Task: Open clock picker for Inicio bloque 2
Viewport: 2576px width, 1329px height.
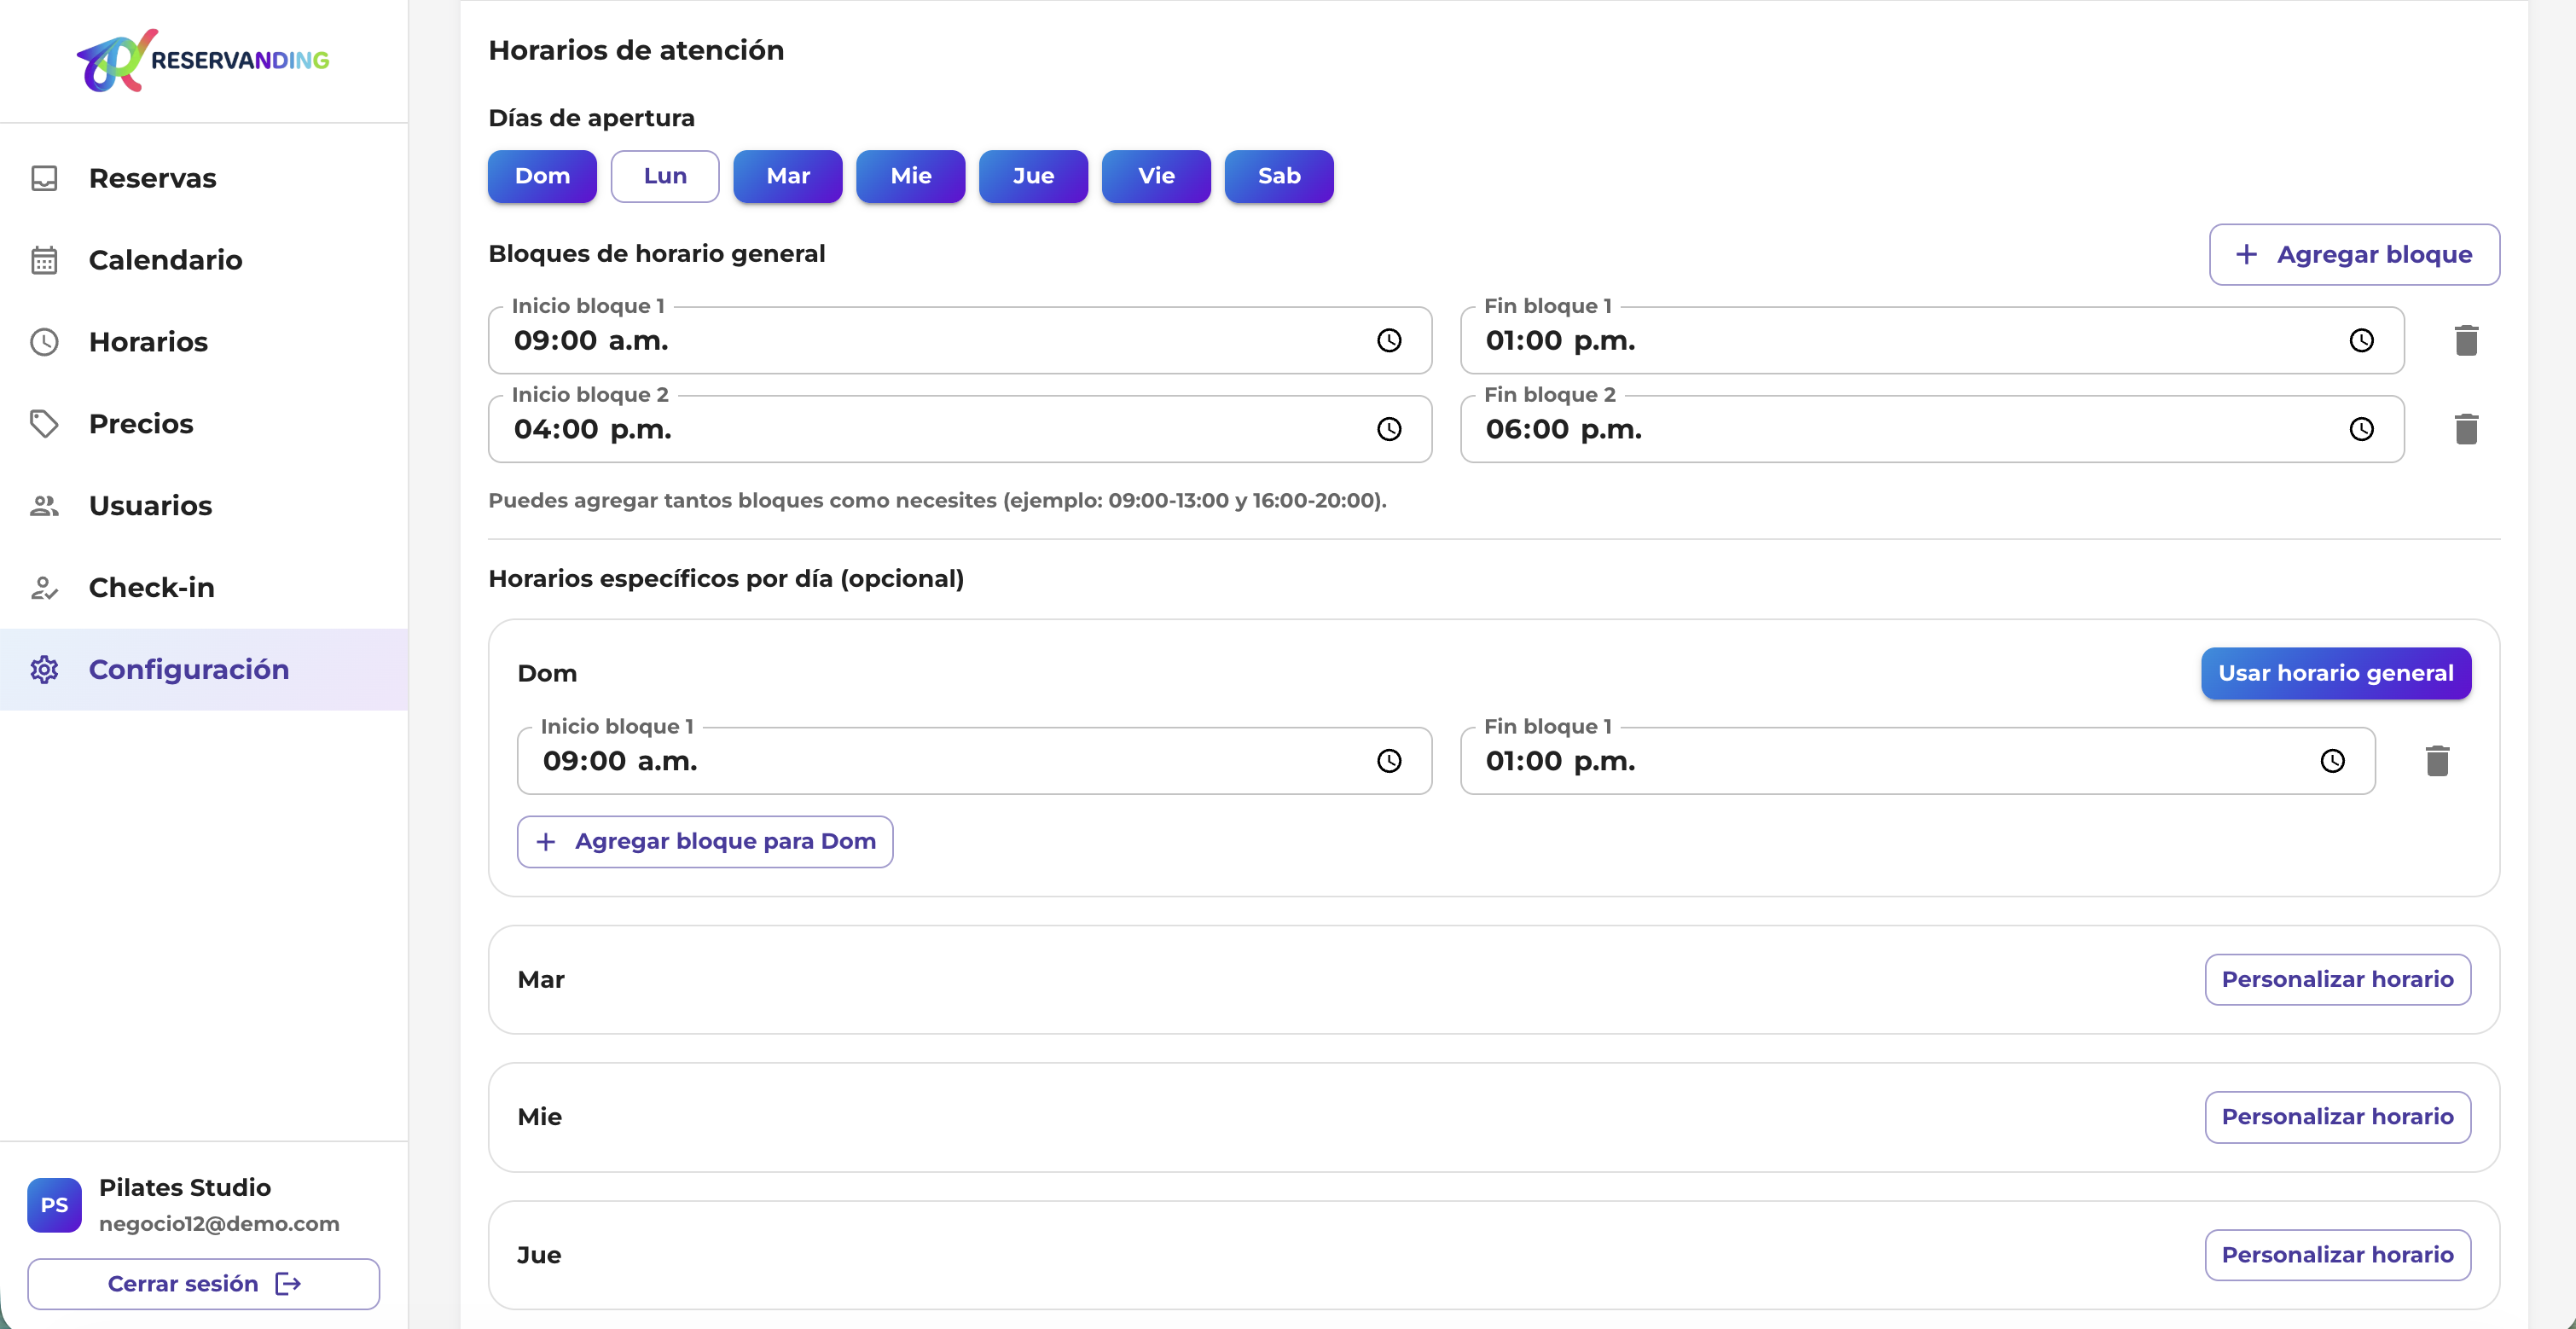Action: click(1389, 429)
